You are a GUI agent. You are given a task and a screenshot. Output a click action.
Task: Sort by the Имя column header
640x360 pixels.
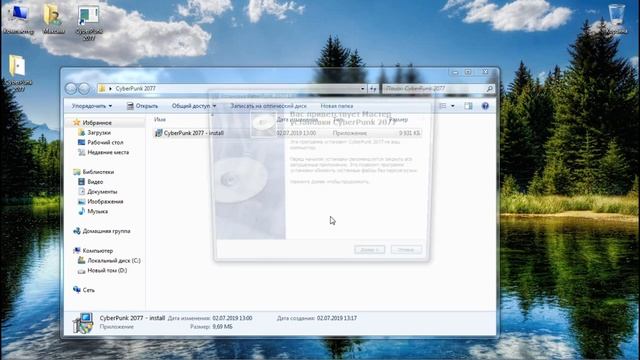(x=160, y=119)
